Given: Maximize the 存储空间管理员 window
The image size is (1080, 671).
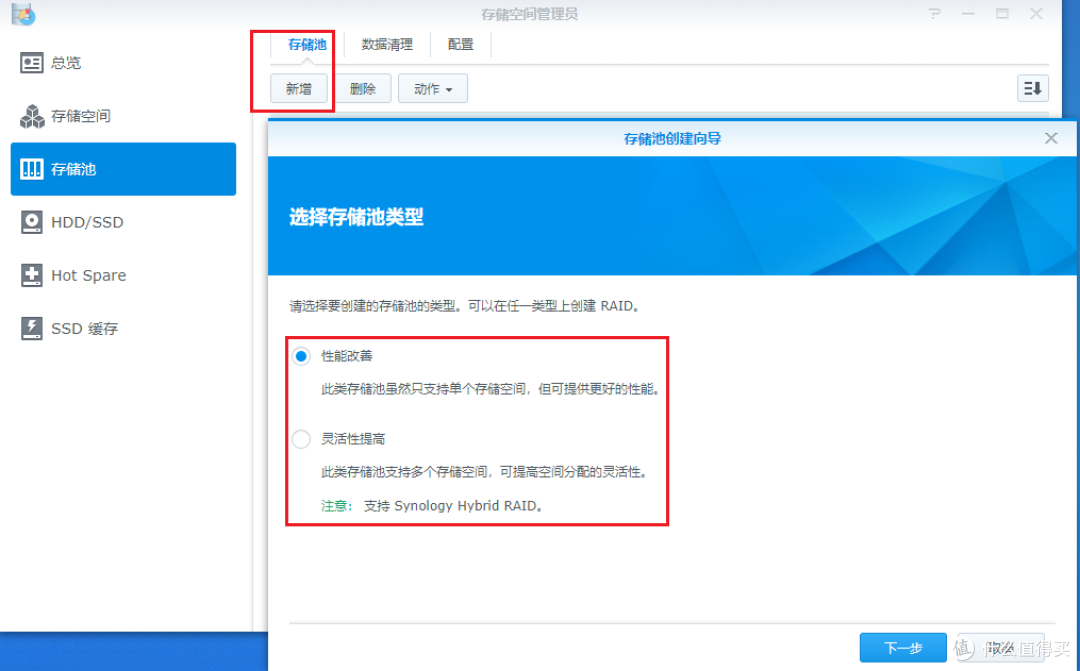Looking at the screenshot, I should pos(1002,14).
